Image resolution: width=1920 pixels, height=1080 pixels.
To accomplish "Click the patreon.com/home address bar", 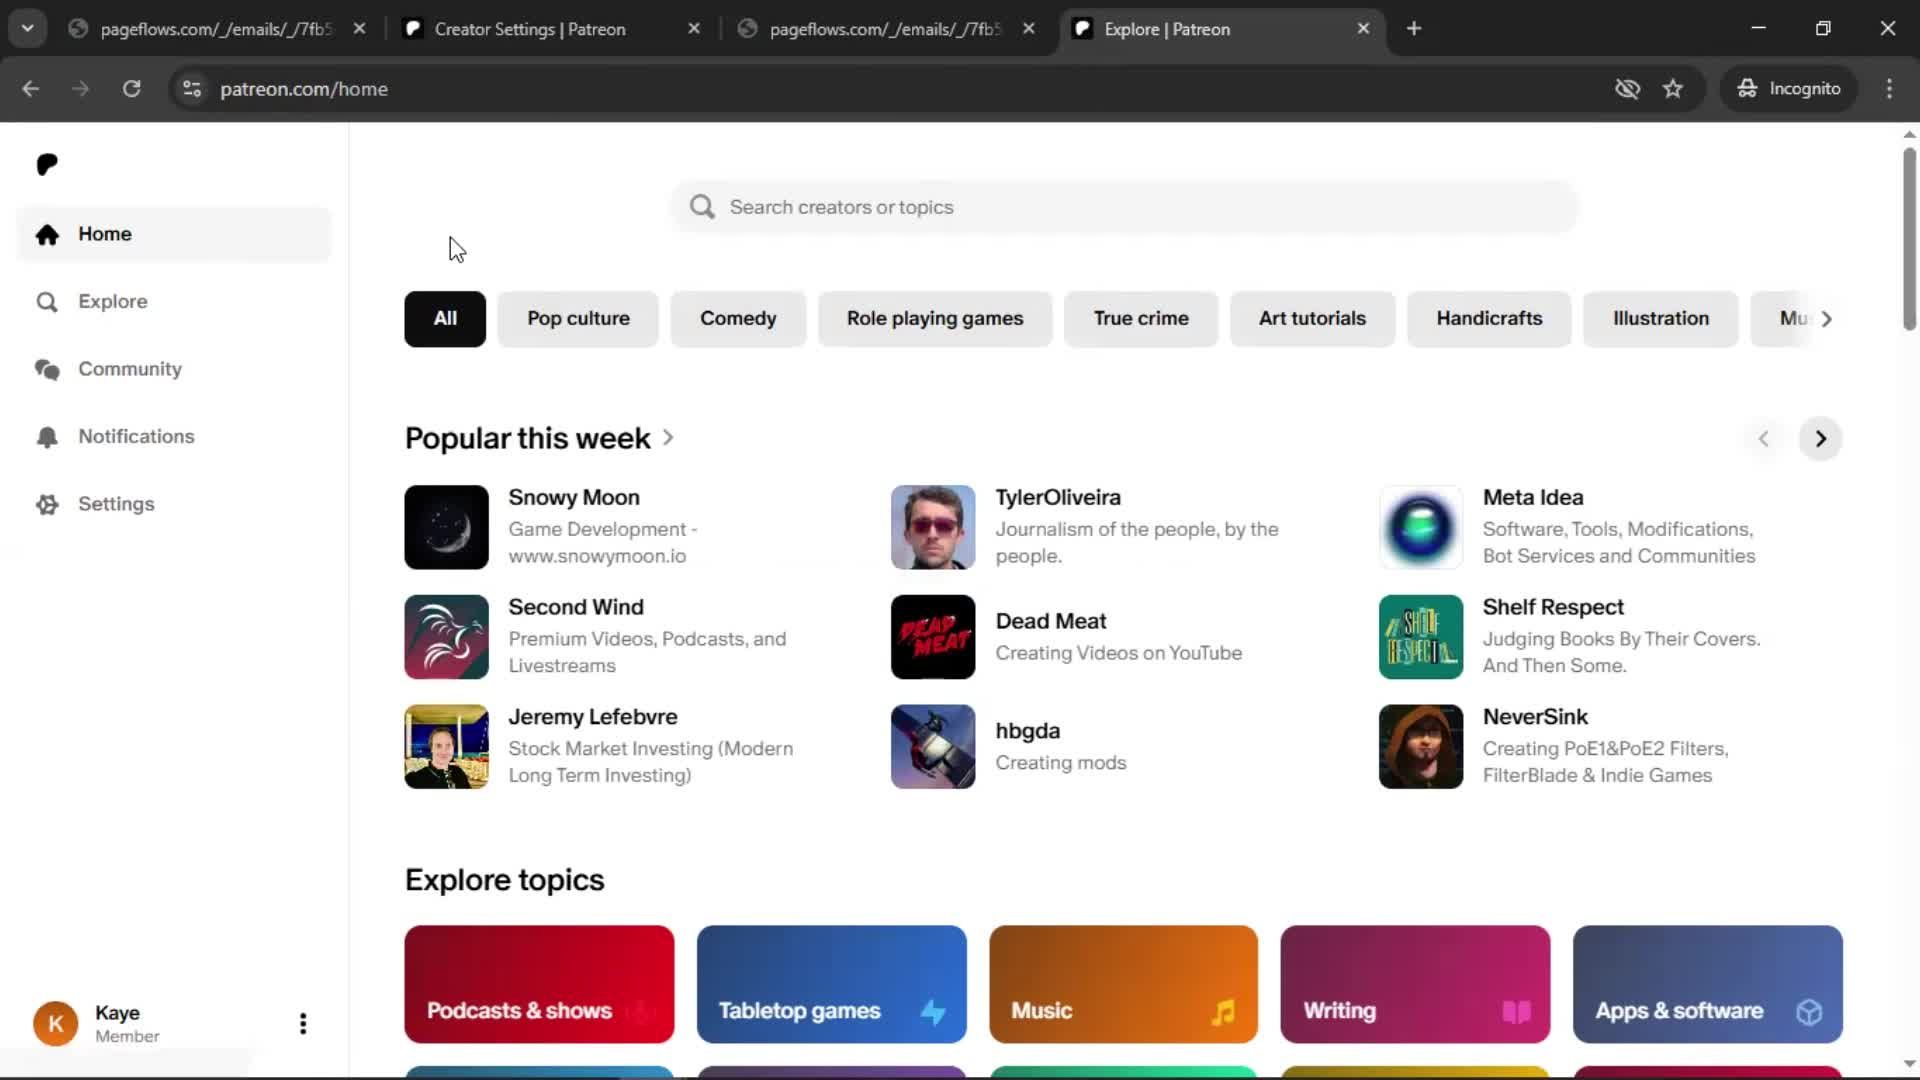I will (x=304, y=89).
